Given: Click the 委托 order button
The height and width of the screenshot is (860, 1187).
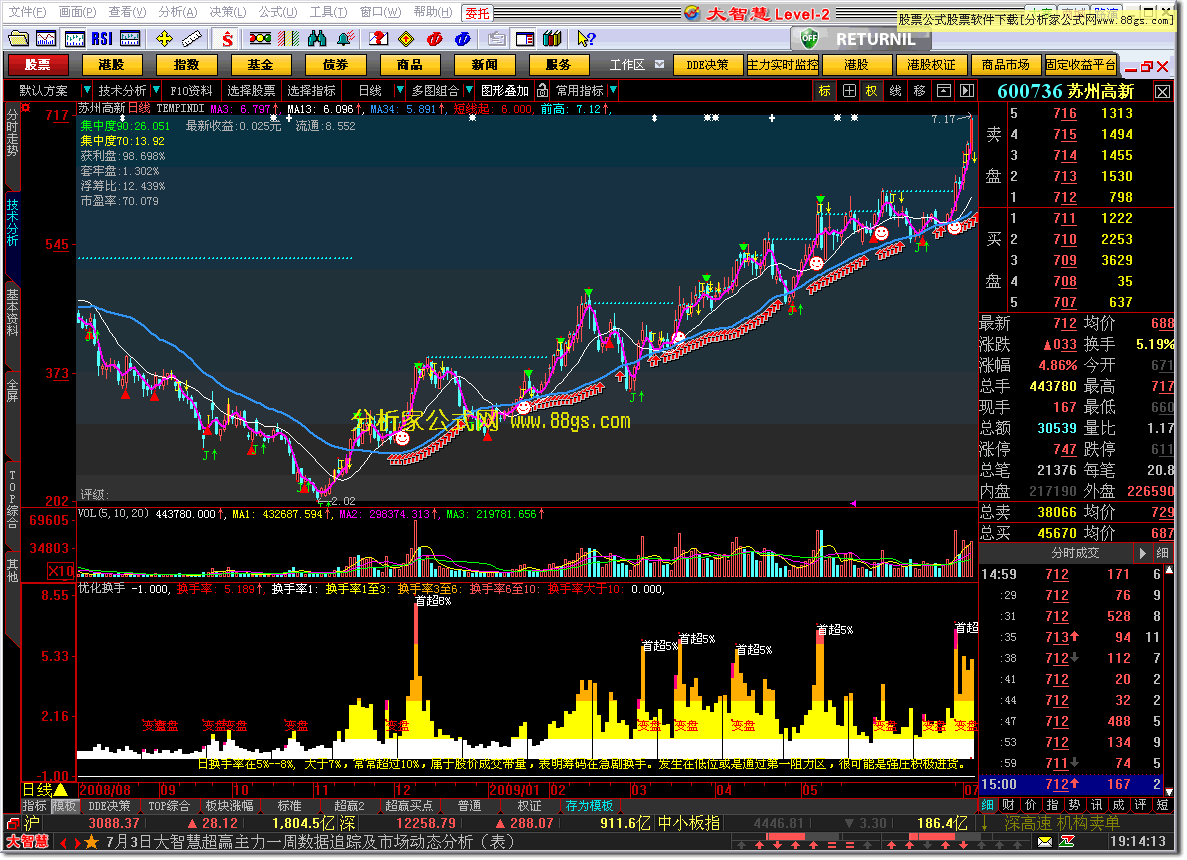Looking at the screenshot, I should pos(477,13).
